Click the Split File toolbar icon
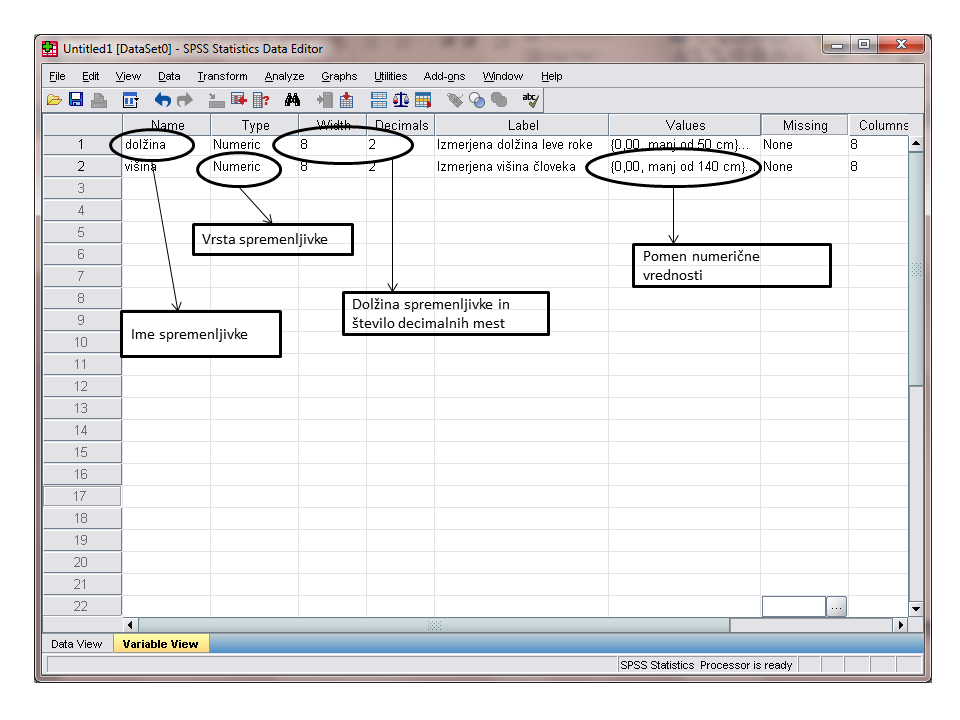960x720 pixels. [379, 100]
